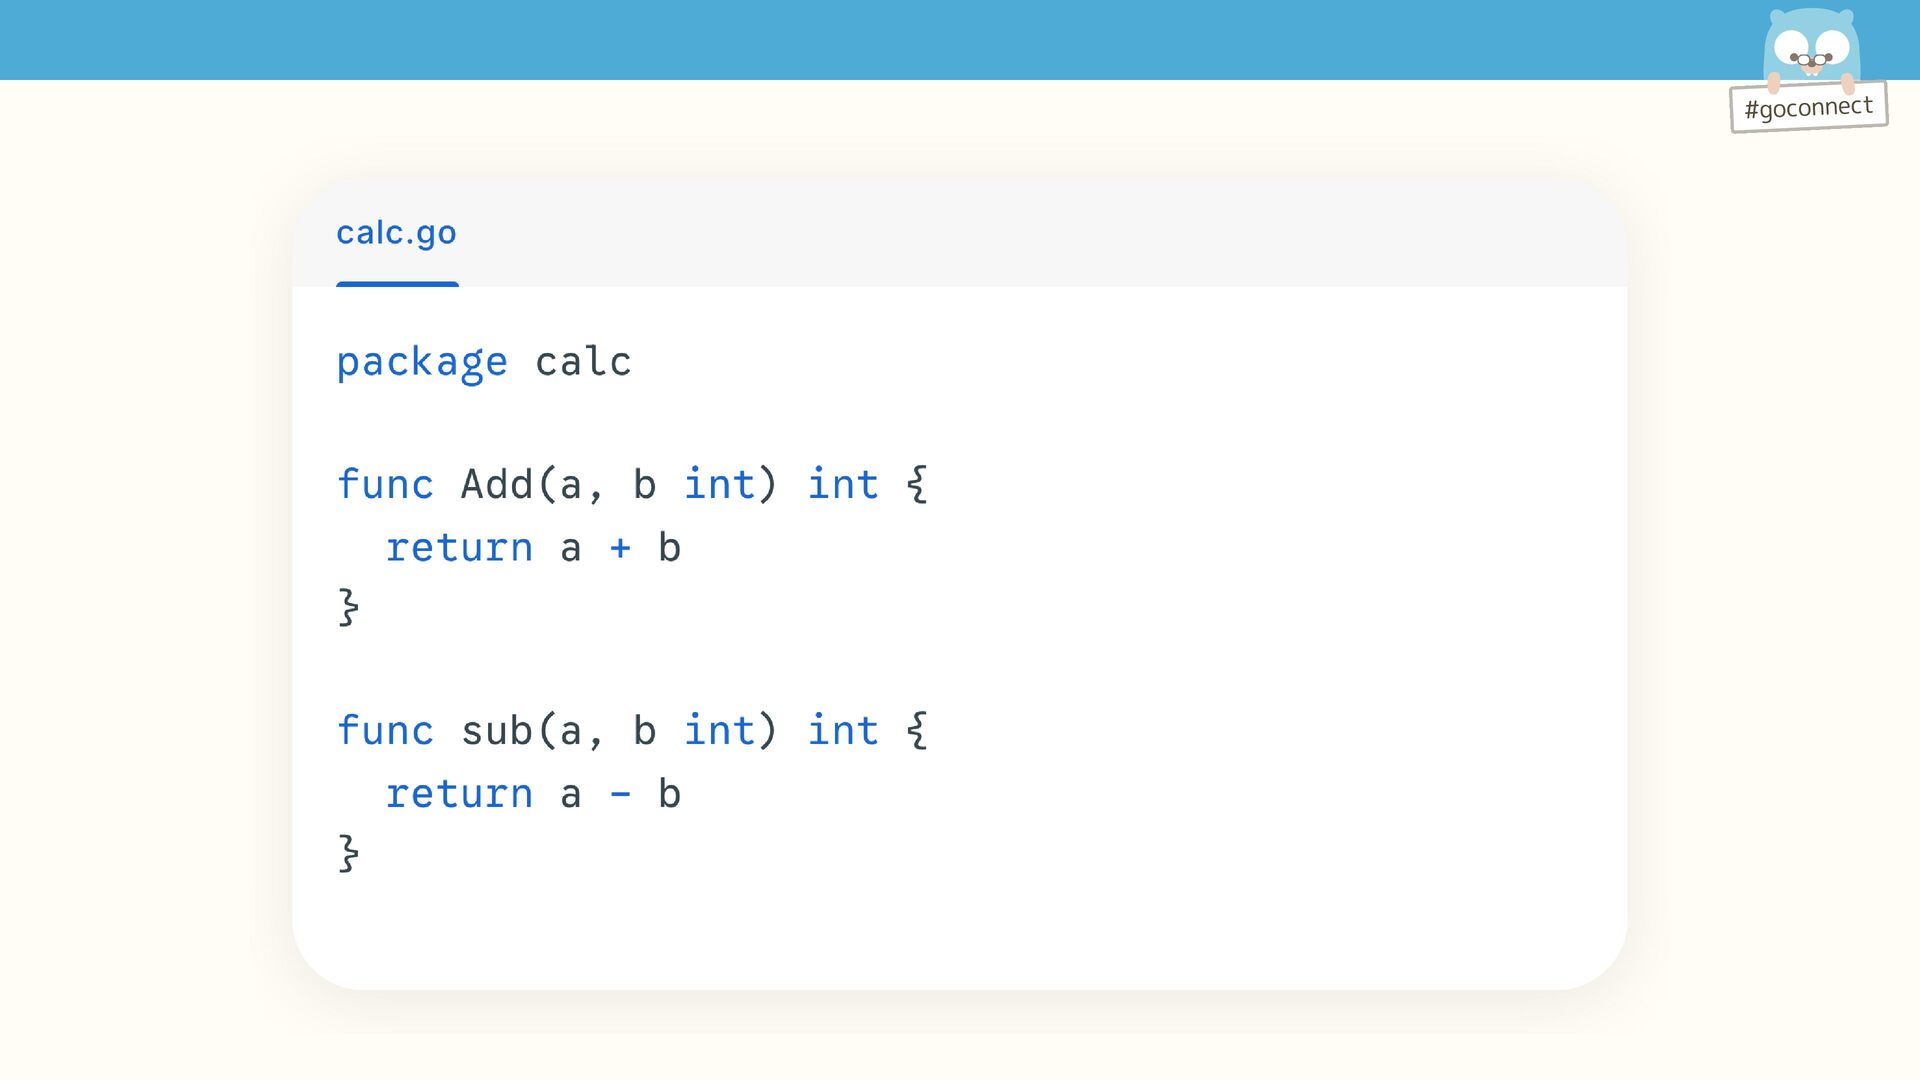Click the return keyword inside Add
Viewport: 1920px width, 1080px height.
coord(459,548)
